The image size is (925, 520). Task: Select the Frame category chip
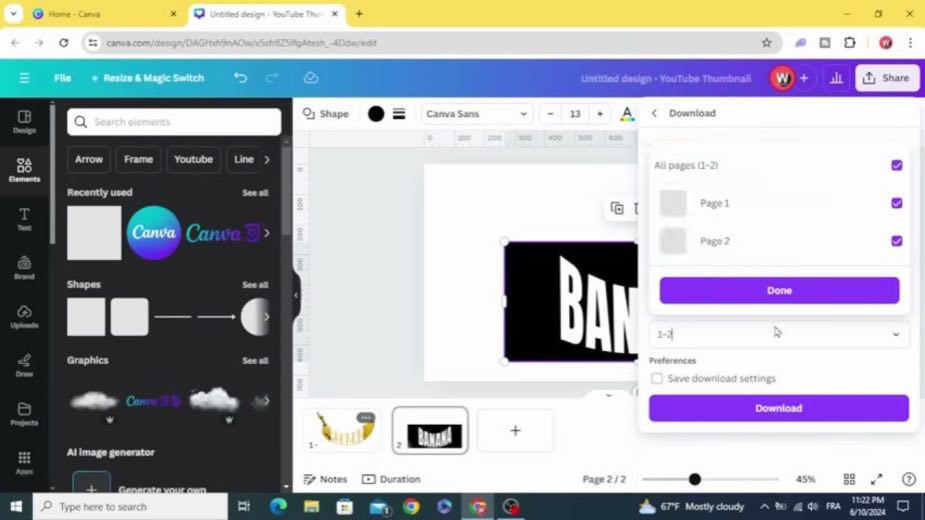point(139,159)
